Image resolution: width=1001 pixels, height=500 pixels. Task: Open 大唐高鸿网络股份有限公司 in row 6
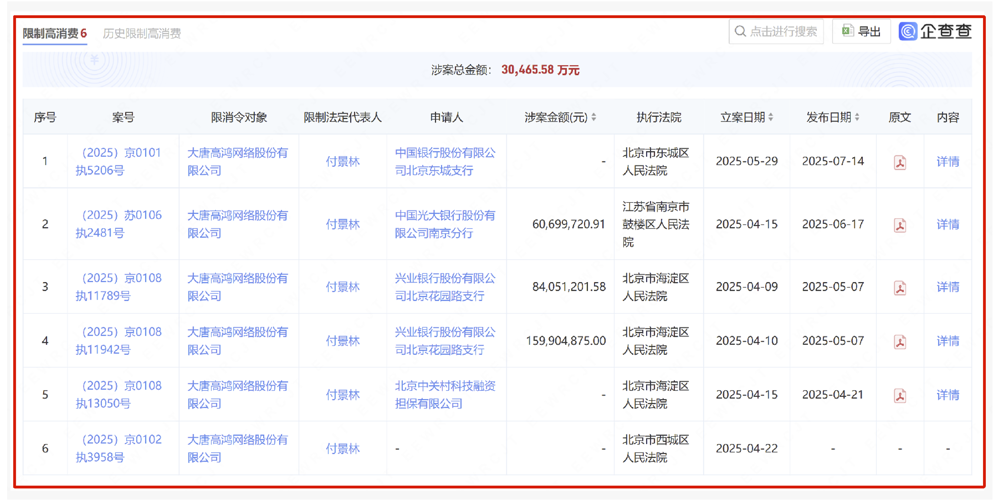click(x=237, y=448)
